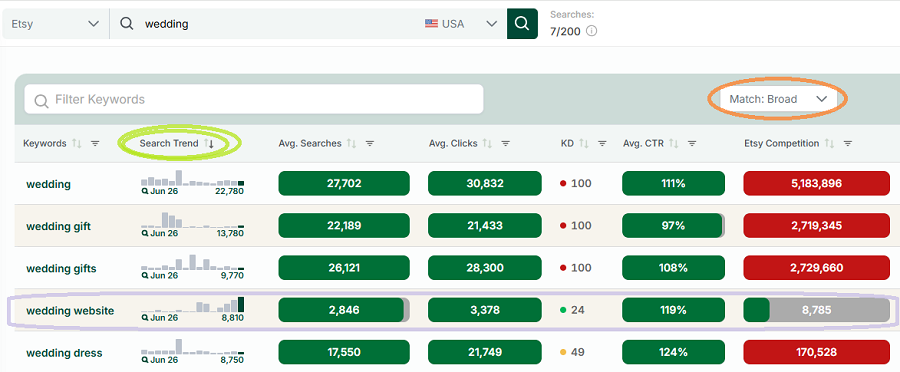The width and height of the screenshot is (900, 372).
Task: Open the Etsy Competition filter icon
Action: point(847,144)
